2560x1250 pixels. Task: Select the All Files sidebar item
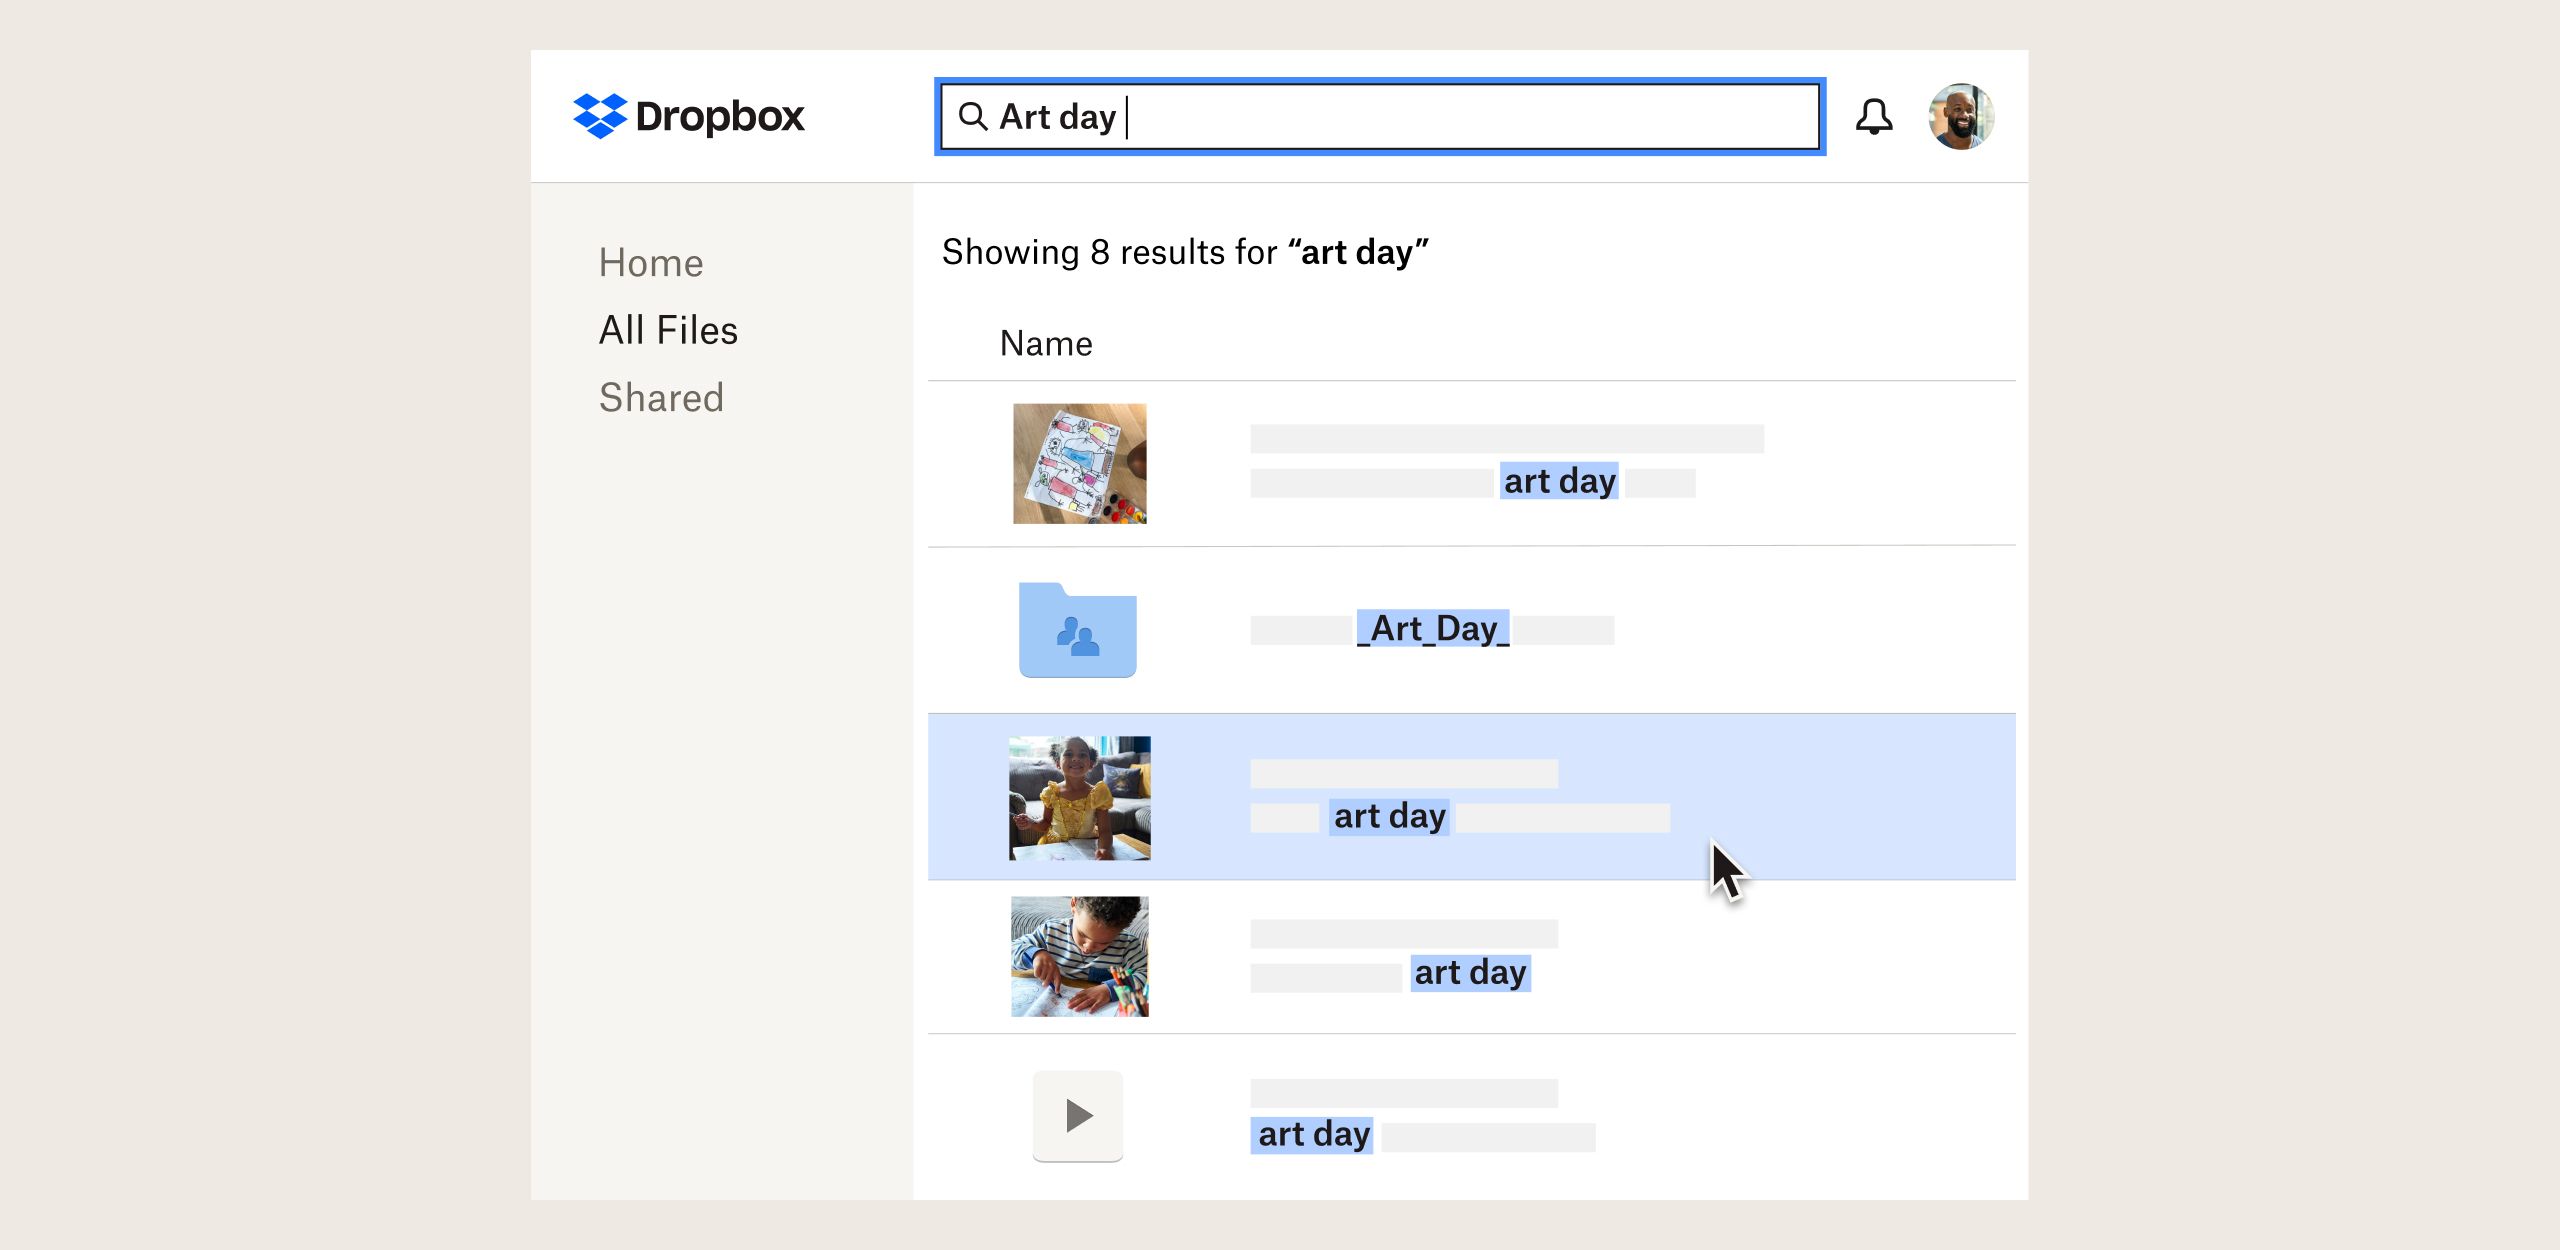[666, 328]
